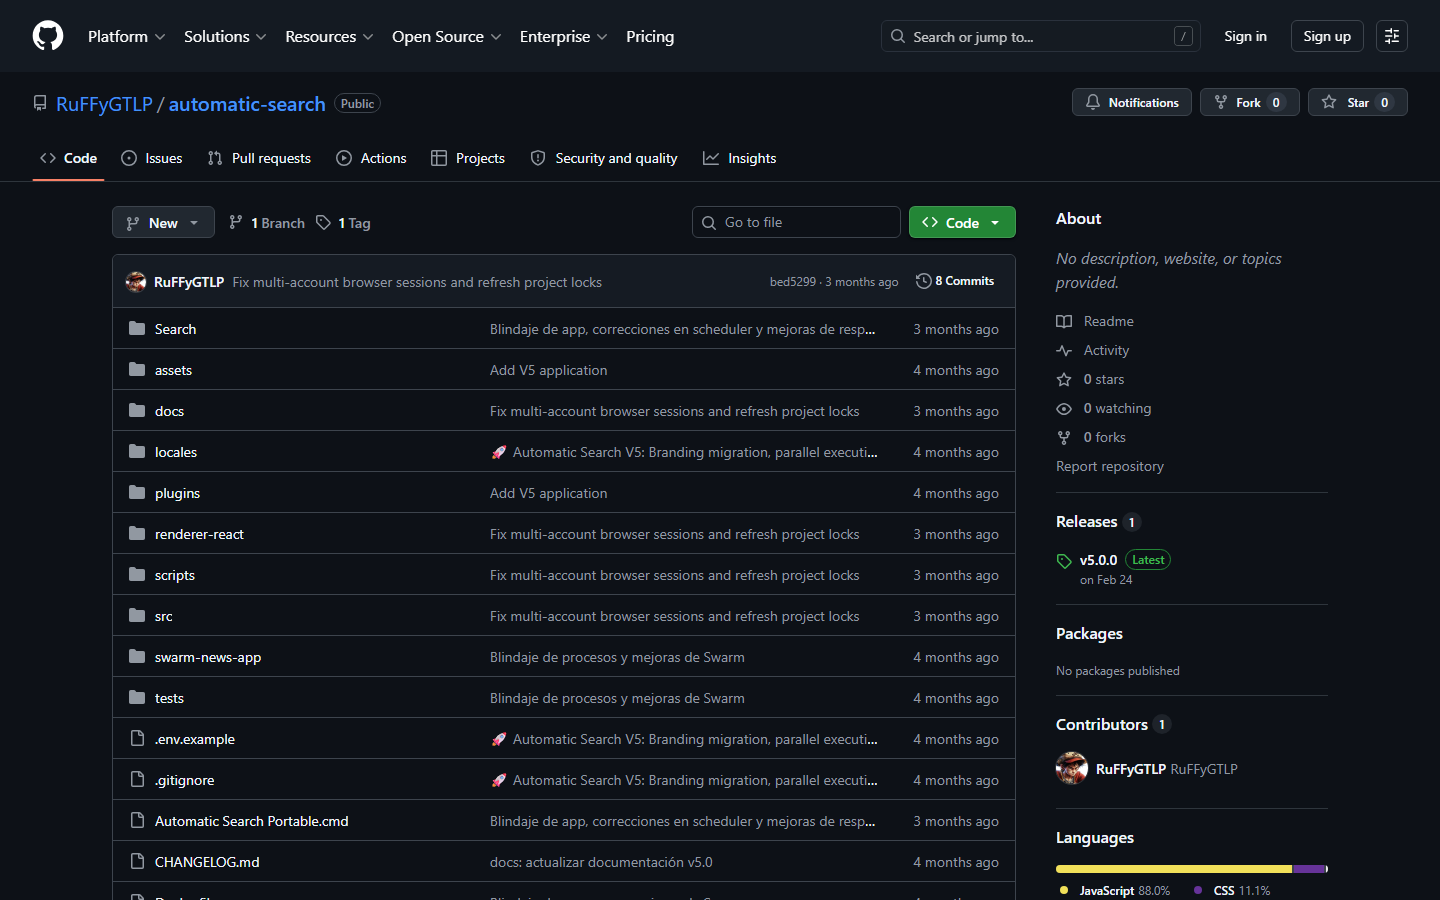Screen dimensions: 1440x900
Task: Open the GitHub homepage logo
Action: pyautogui.click(x=48, y=36)
